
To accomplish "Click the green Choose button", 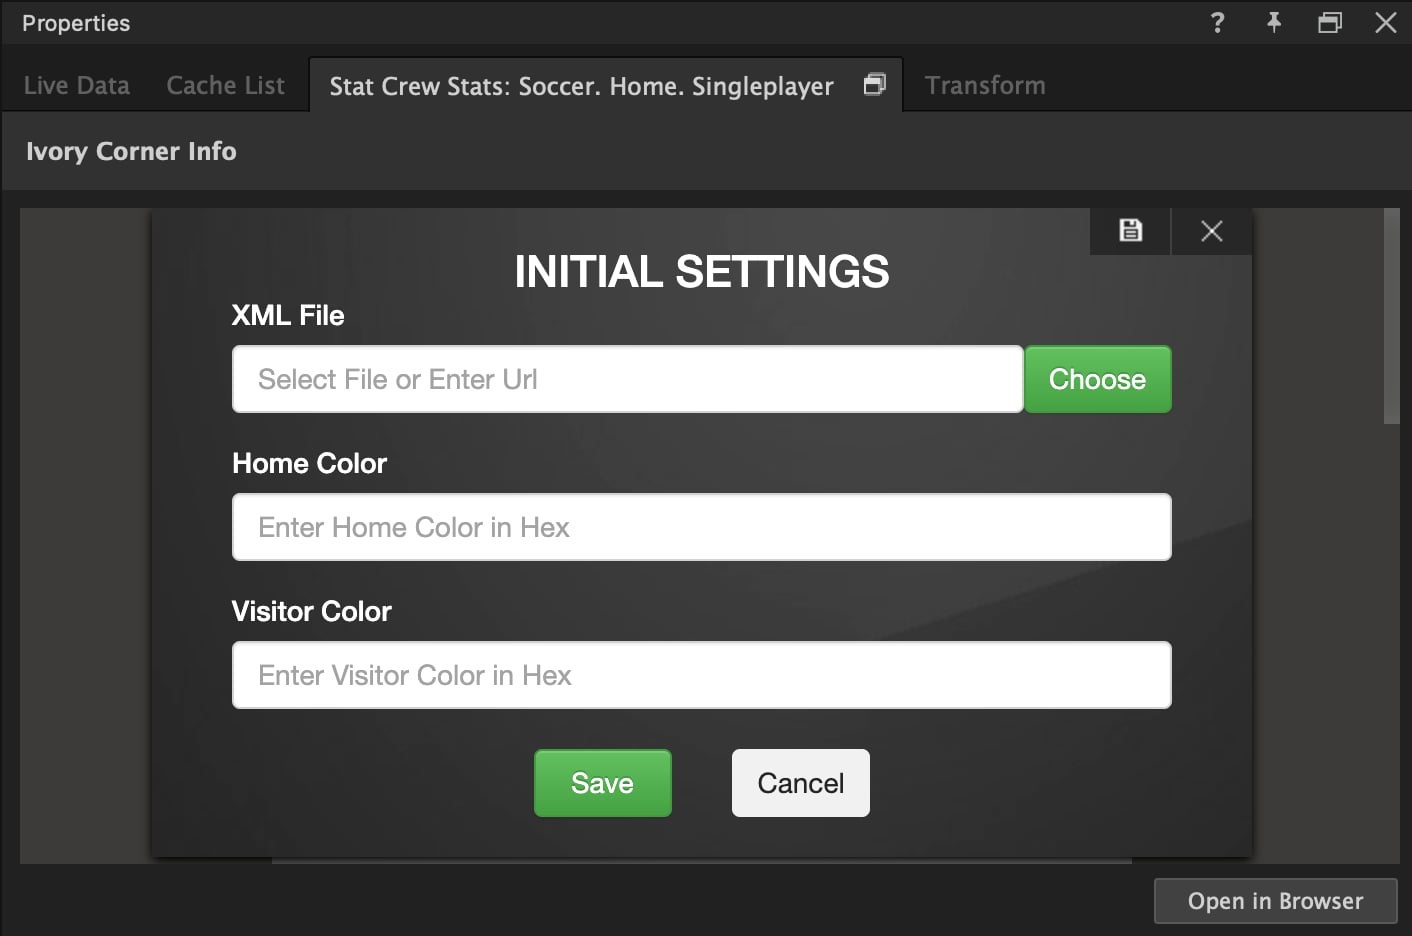I will (1098, 379).
